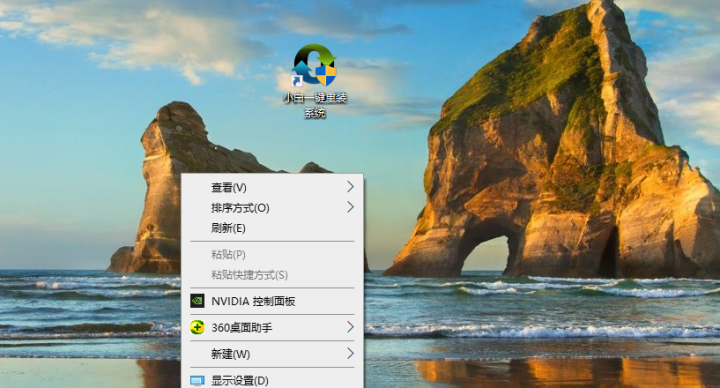The height and width of the screenshot is (388, 720).
Task: Select the 小白一键重装系统 desktop shortcut icon
Action: [x=315, y=65]
